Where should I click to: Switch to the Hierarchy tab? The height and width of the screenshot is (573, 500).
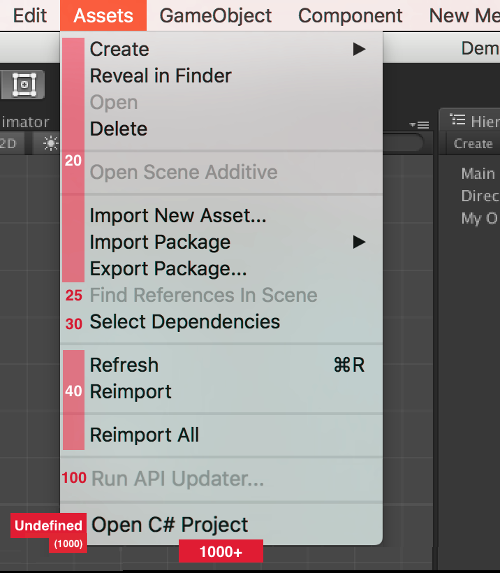(x=471, y=121)
